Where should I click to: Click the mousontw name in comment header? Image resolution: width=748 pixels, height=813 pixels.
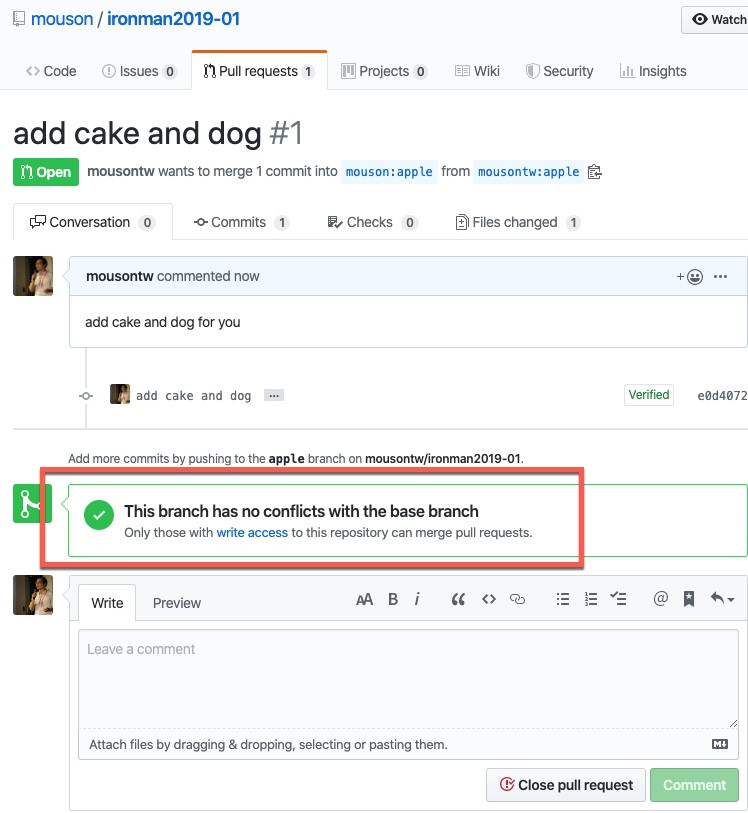pyautogui.click(x=120, y=276)
